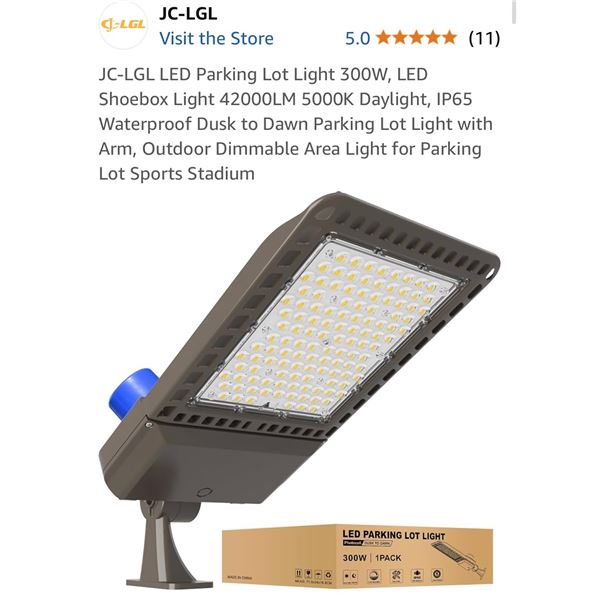Open the (11) reviews count

[484, 38]
